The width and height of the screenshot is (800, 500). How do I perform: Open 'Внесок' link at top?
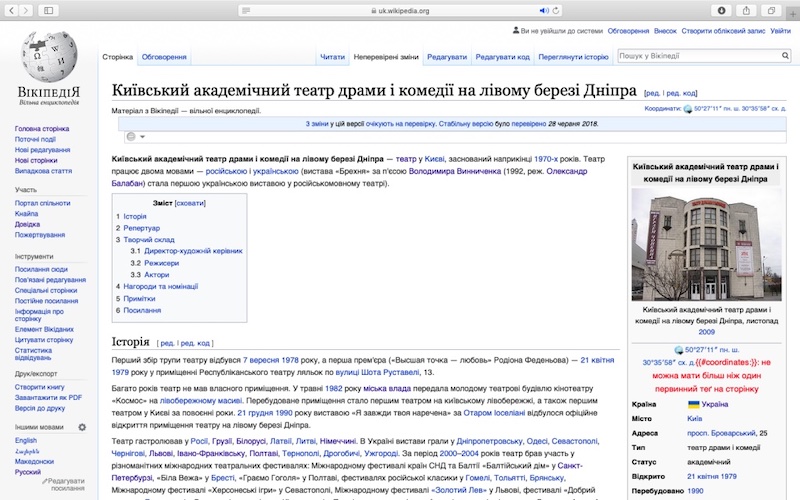(665, 31)
